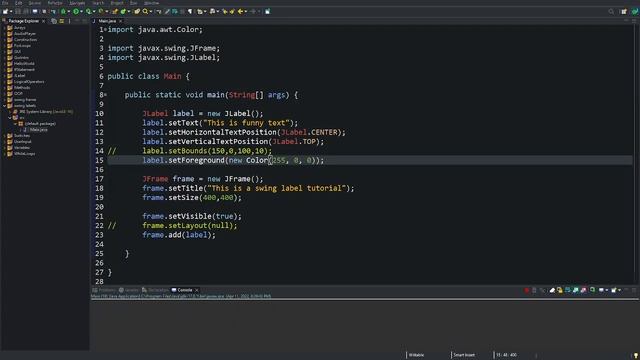Click the Coverage run icon

tap(88, 11)
